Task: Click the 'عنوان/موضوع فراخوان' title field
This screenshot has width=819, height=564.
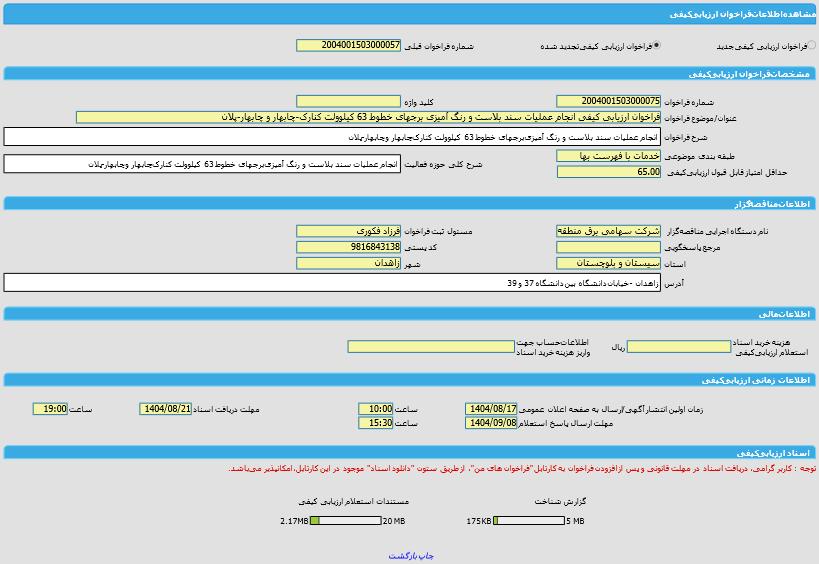Action: (368, 117)
